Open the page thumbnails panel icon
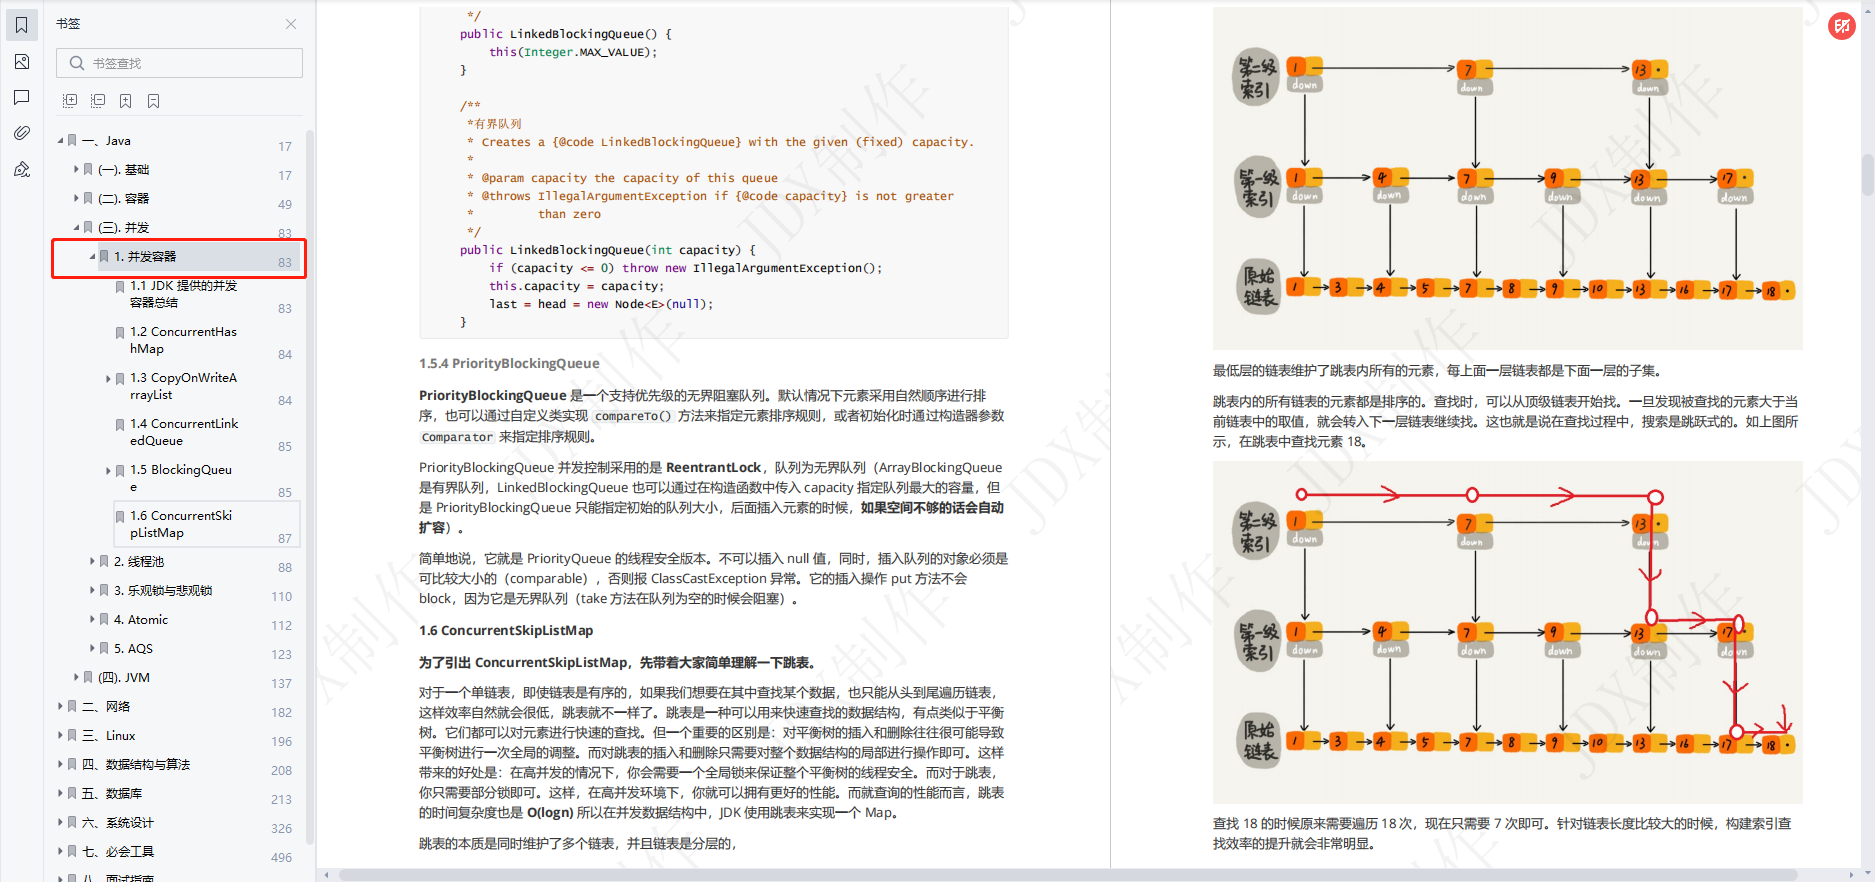Screen dimensions: 1875x882 [x=21, y=62]
